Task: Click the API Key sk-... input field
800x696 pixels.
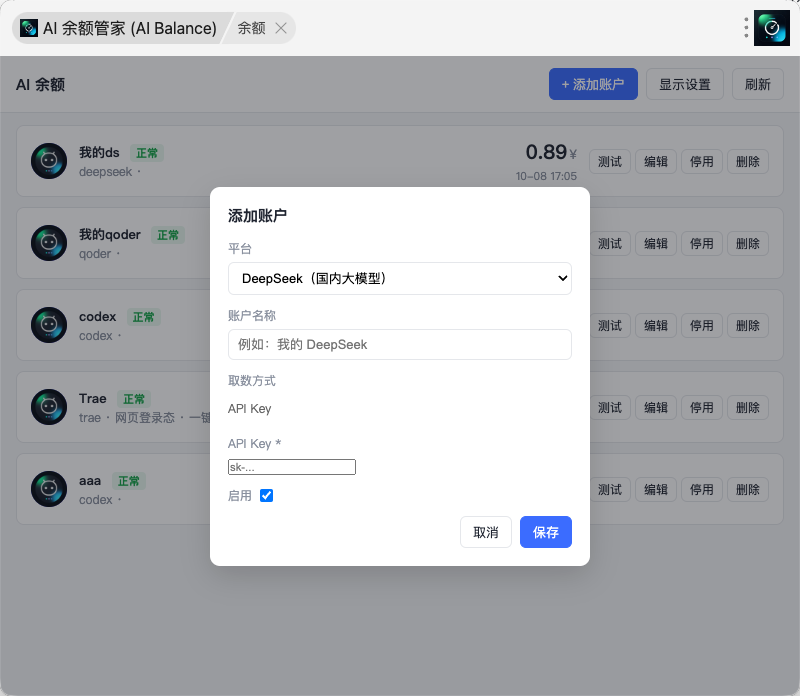Action: (x=292, y=467)
